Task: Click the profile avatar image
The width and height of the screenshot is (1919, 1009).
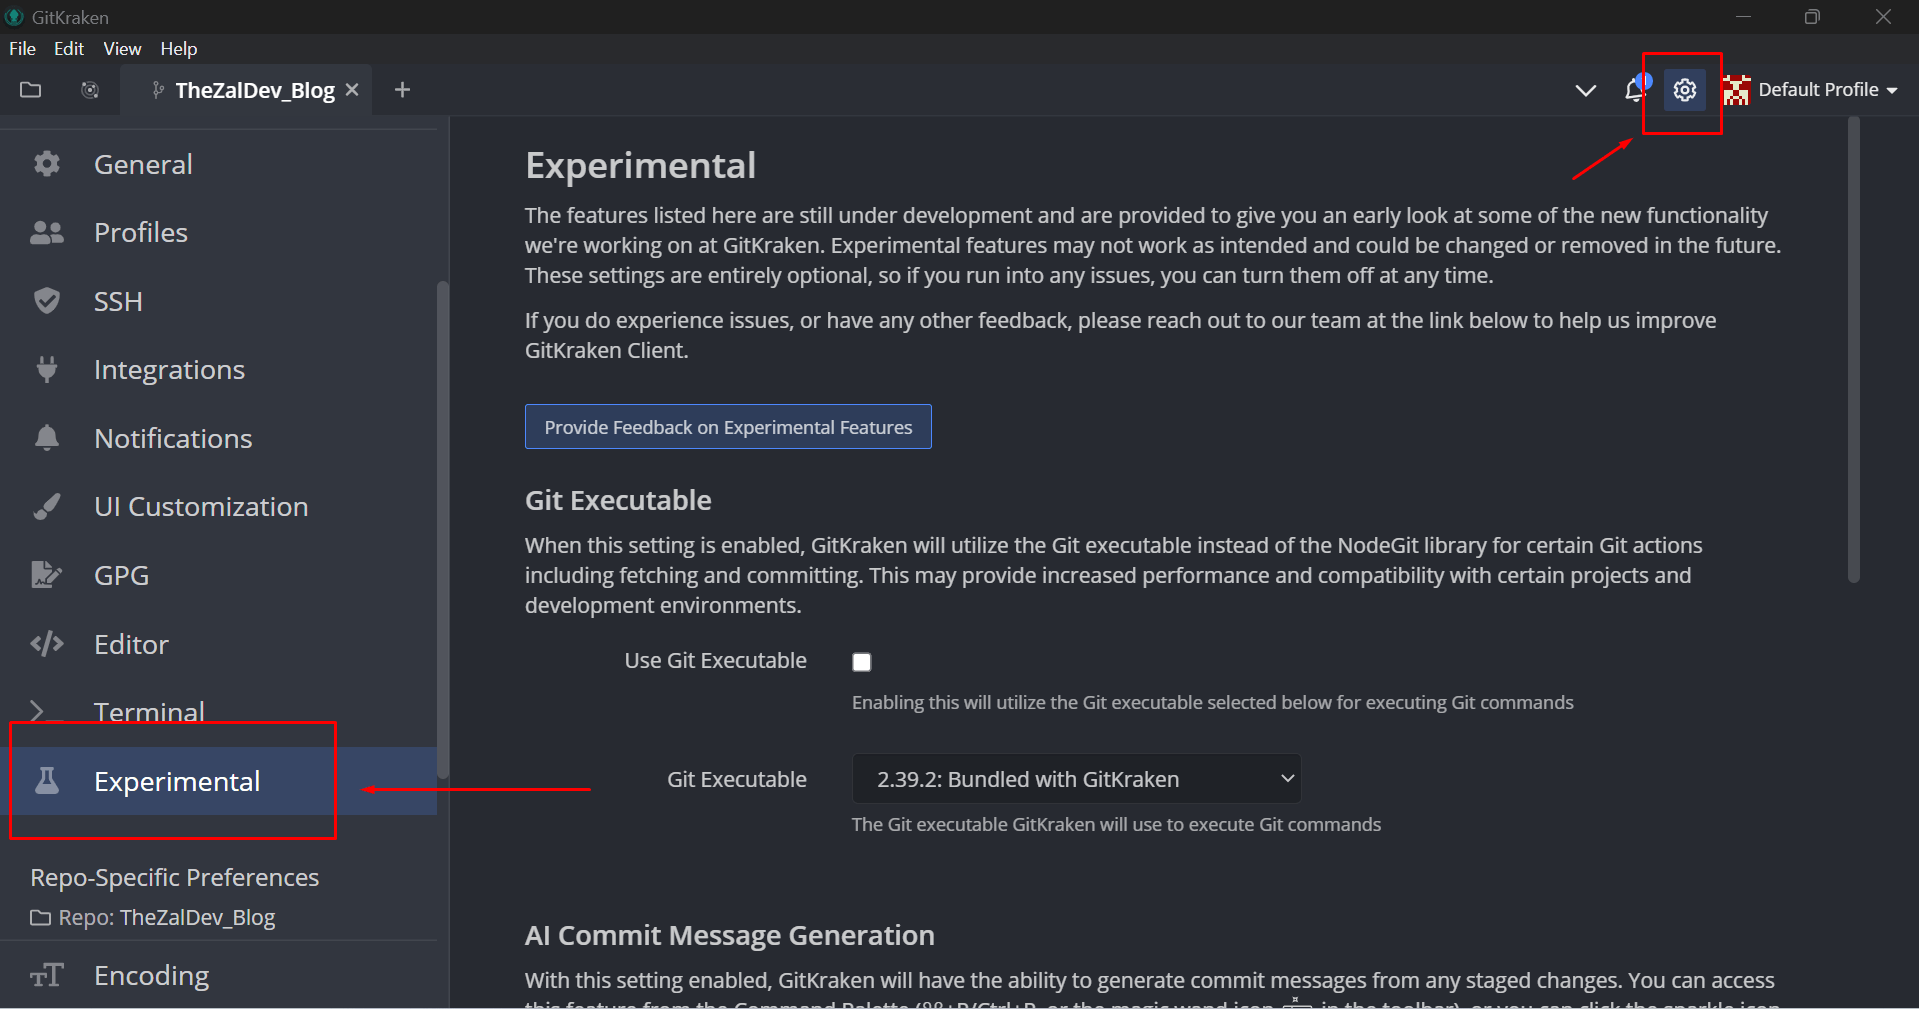Action: (x=1736, y=90)
